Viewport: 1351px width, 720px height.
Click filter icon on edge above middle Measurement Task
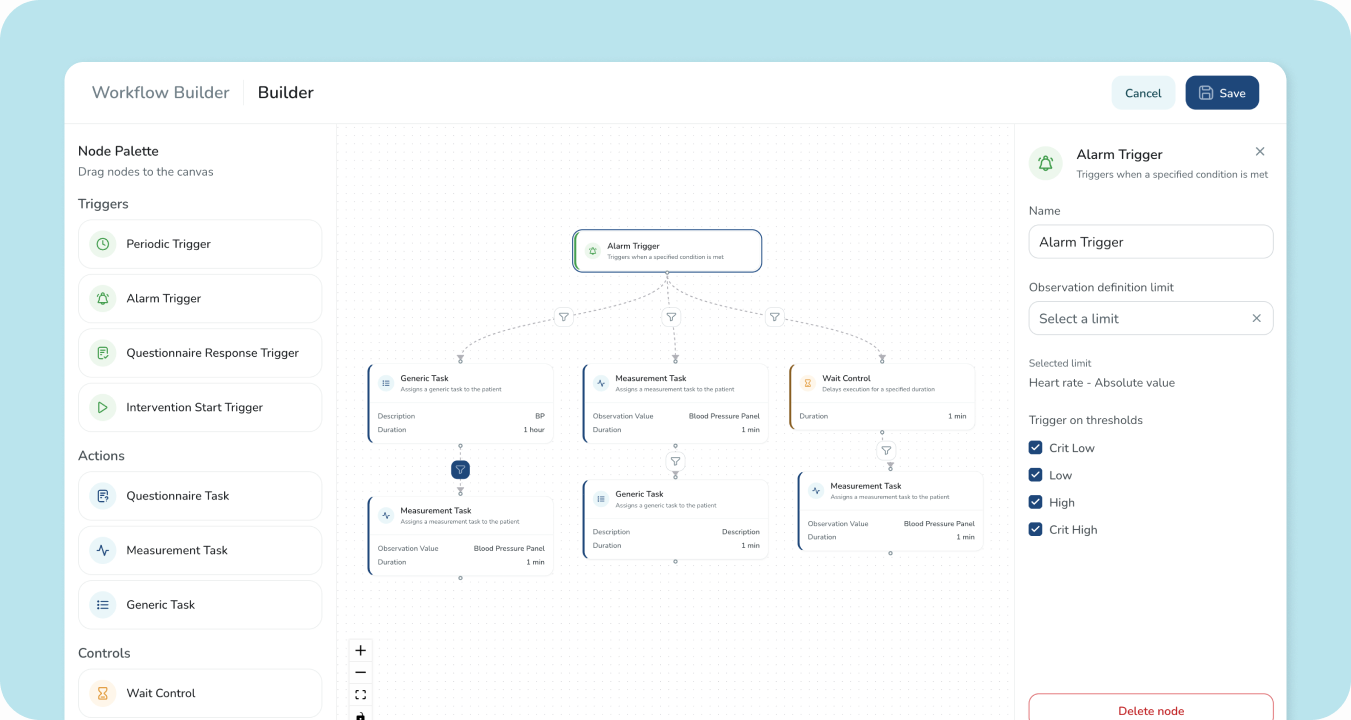[x=672, y=317]
